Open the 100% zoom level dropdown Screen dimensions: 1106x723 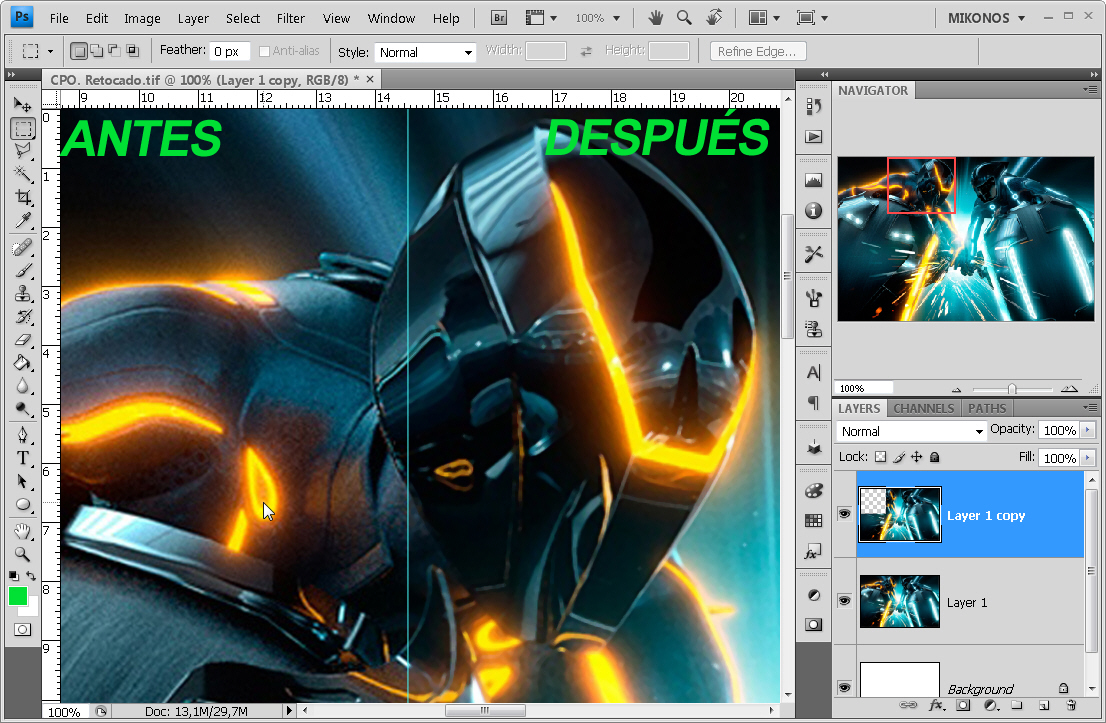tap(598, 17)
